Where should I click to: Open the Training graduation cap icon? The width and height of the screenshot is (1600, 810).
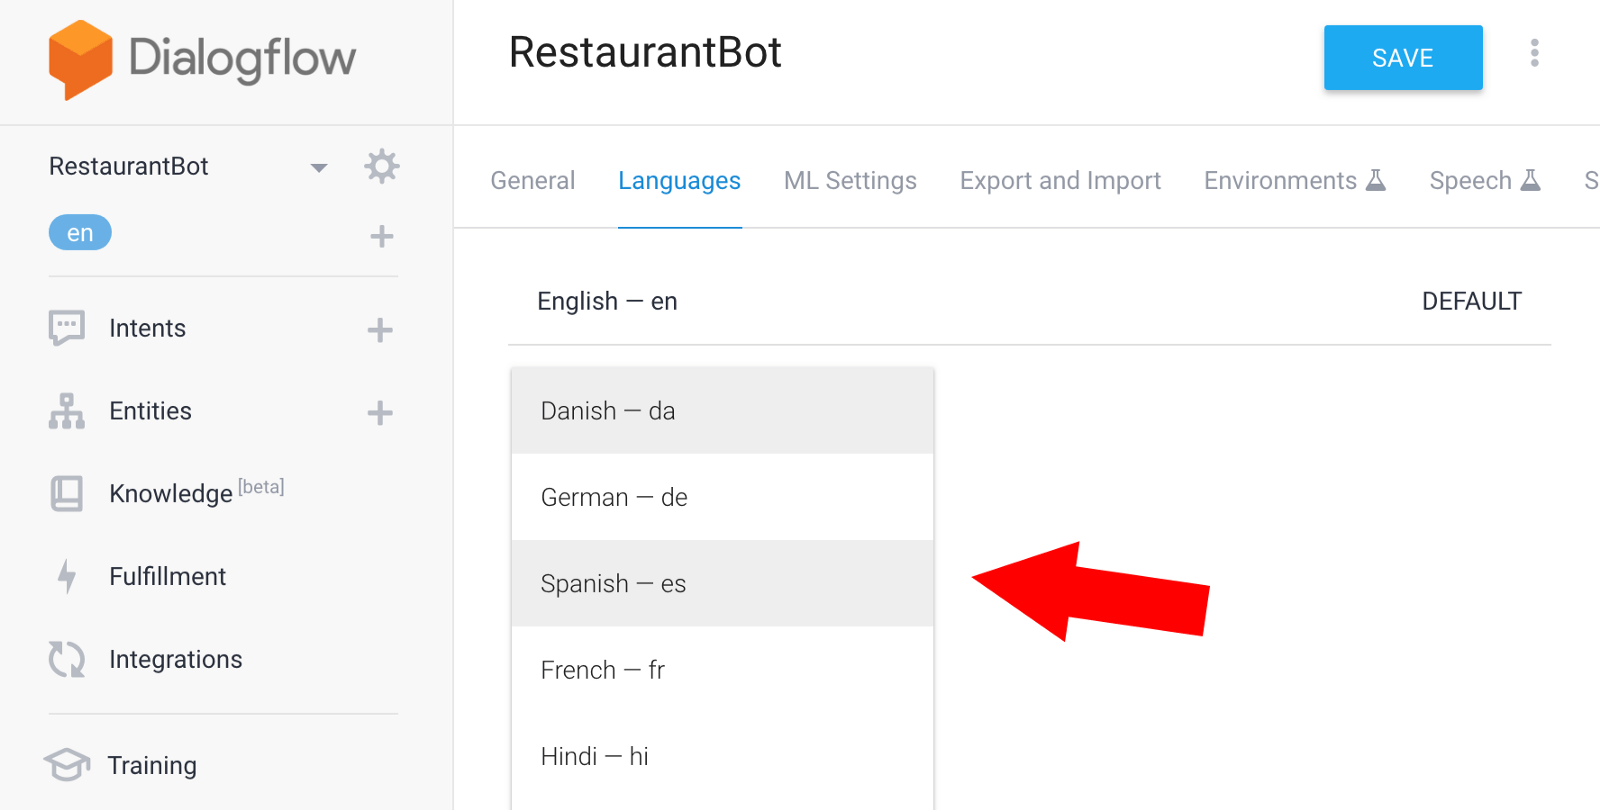[67, 765]
